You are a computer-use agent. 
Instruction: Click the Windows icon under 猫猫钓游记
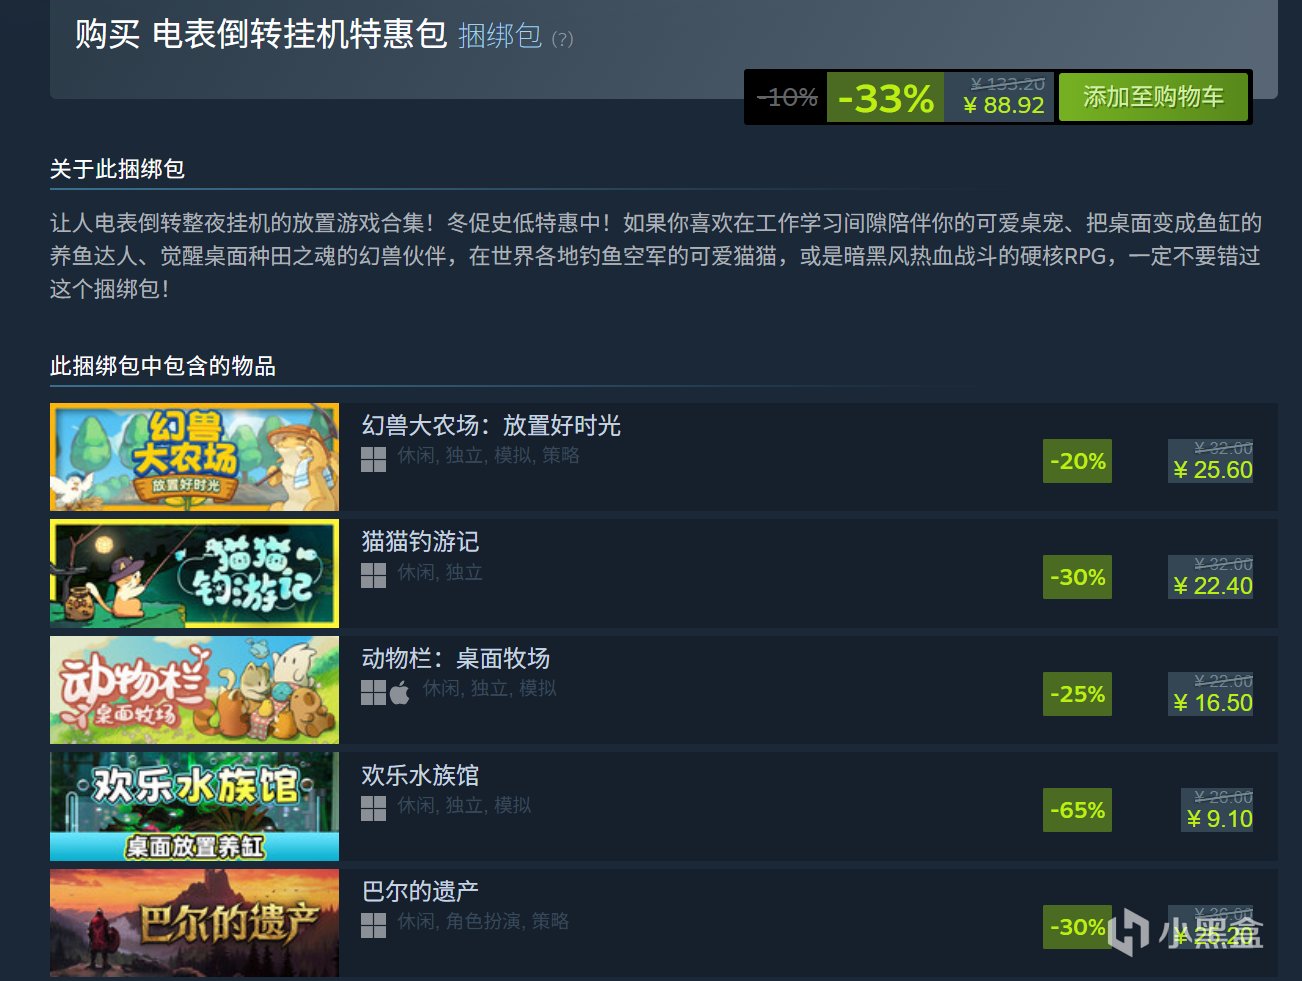[x=373, y=575]
